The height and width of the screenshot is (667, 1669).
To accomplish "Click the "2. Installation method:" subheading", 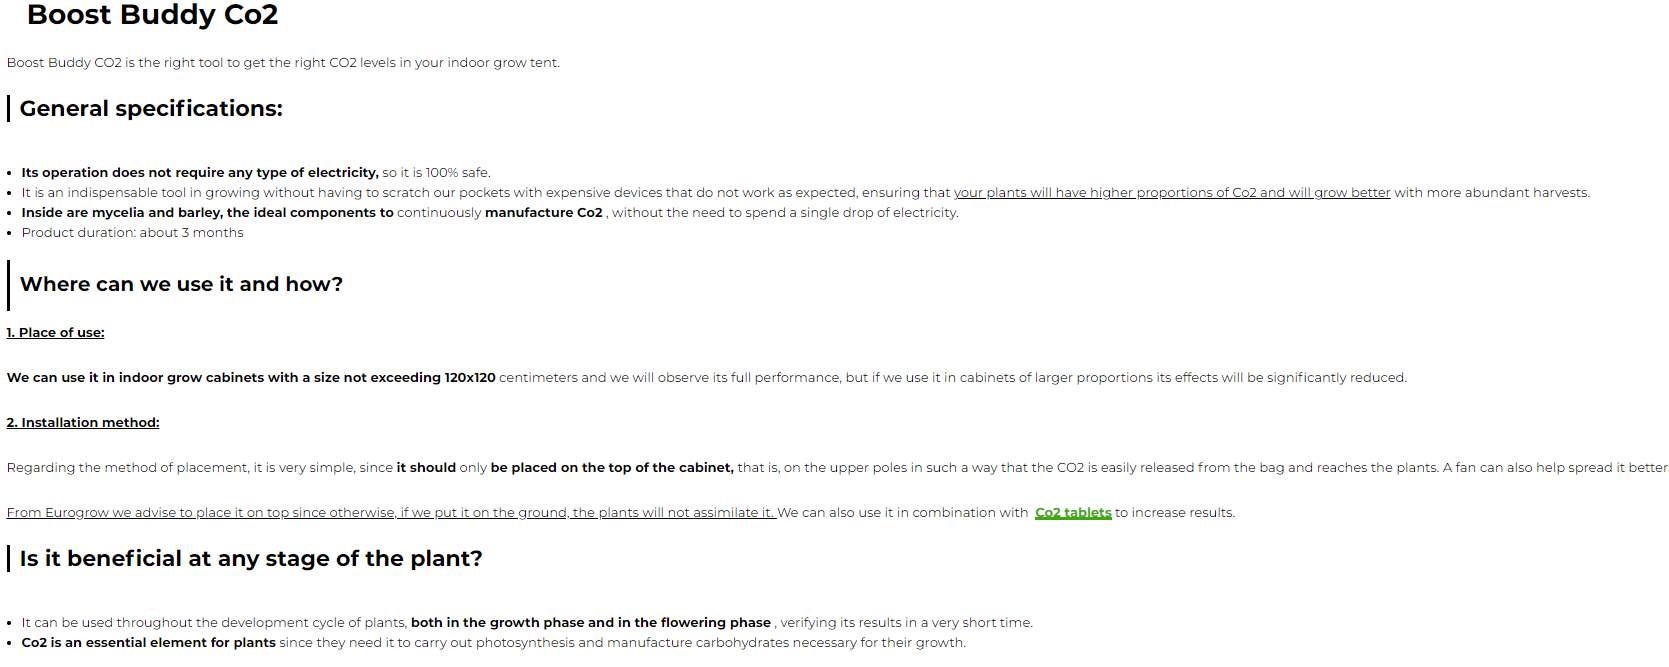I will click(83, 423).
